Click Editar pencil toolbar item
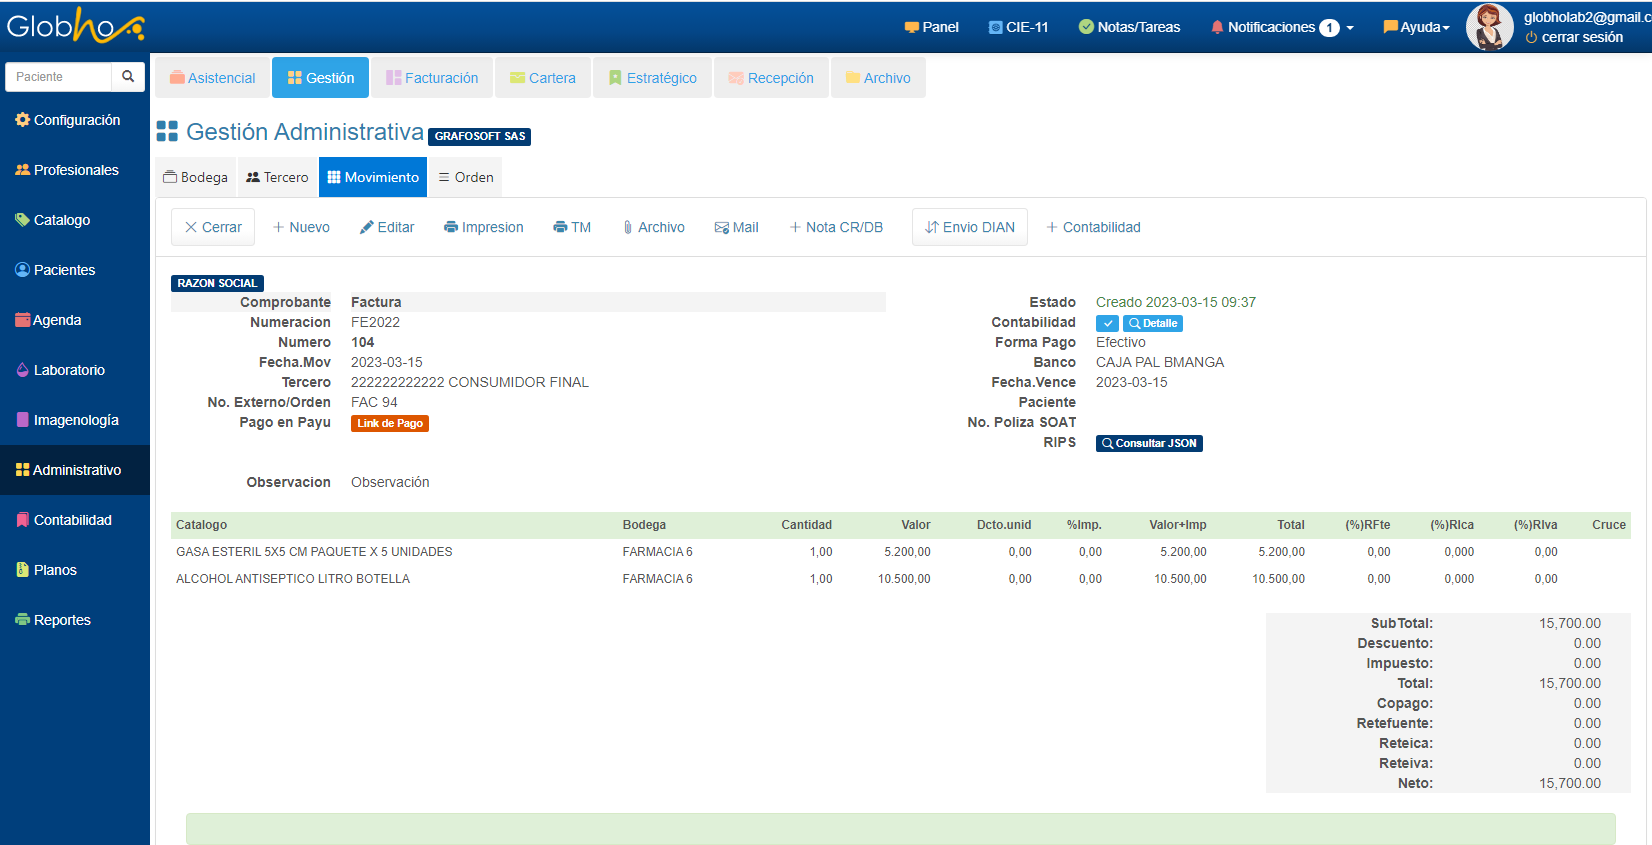Viewport: 1652px width, 845px height. (387, 227)
